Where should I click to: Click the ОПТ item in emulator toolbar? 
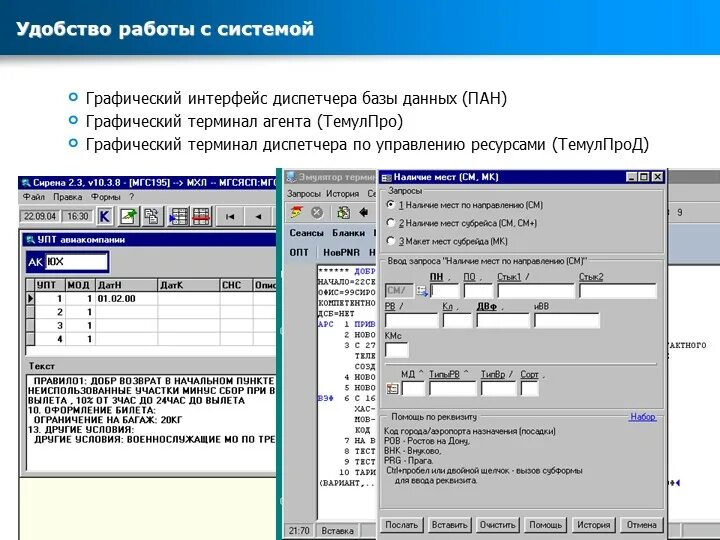[299, 253]
